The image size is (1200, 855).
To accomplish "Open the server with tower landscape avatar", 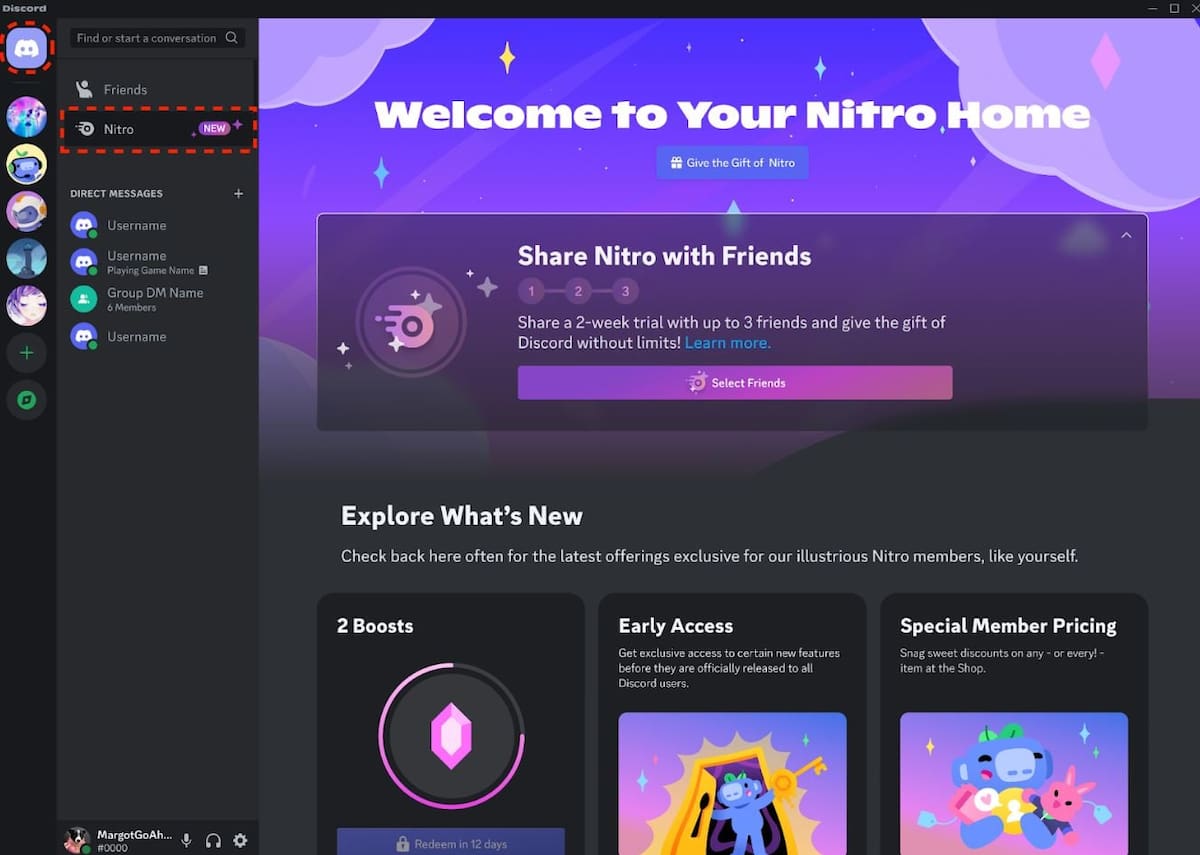I will coord(27,258).
